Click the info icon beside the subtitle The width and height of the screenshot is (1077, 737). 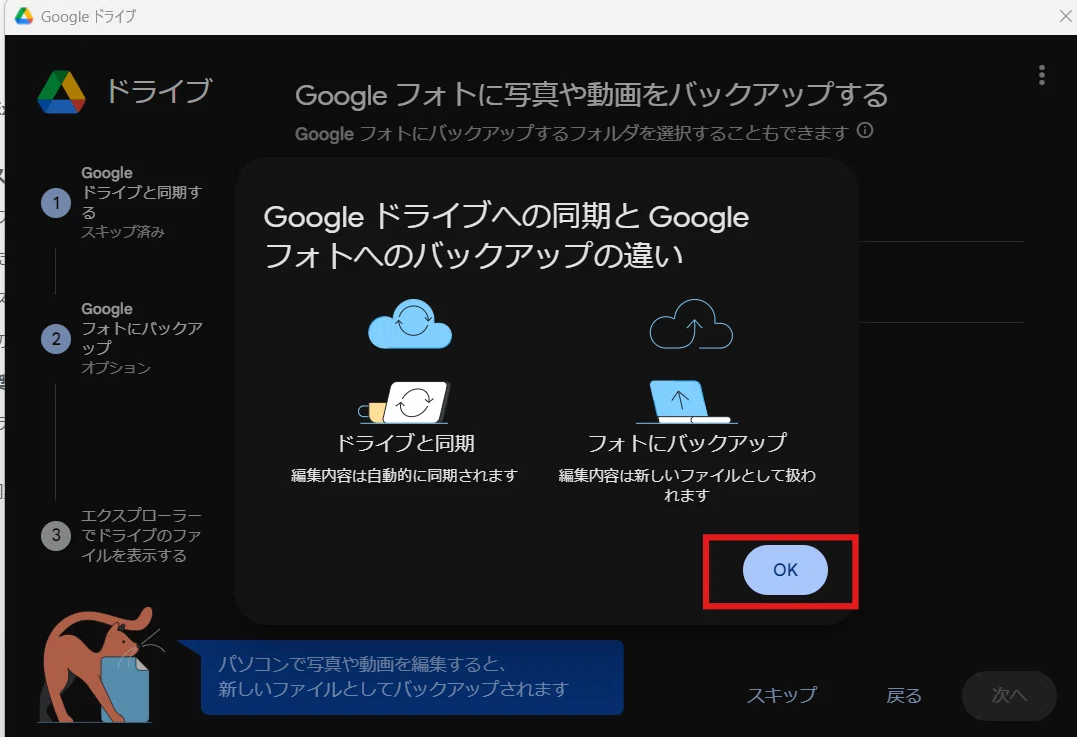tap(865, 131)
